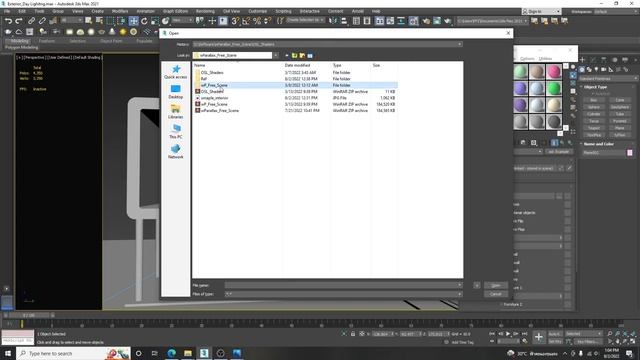Toggle the Angle Snap tool
The width and height of the screenshot is (640, 360).
(x=246, y=21)
